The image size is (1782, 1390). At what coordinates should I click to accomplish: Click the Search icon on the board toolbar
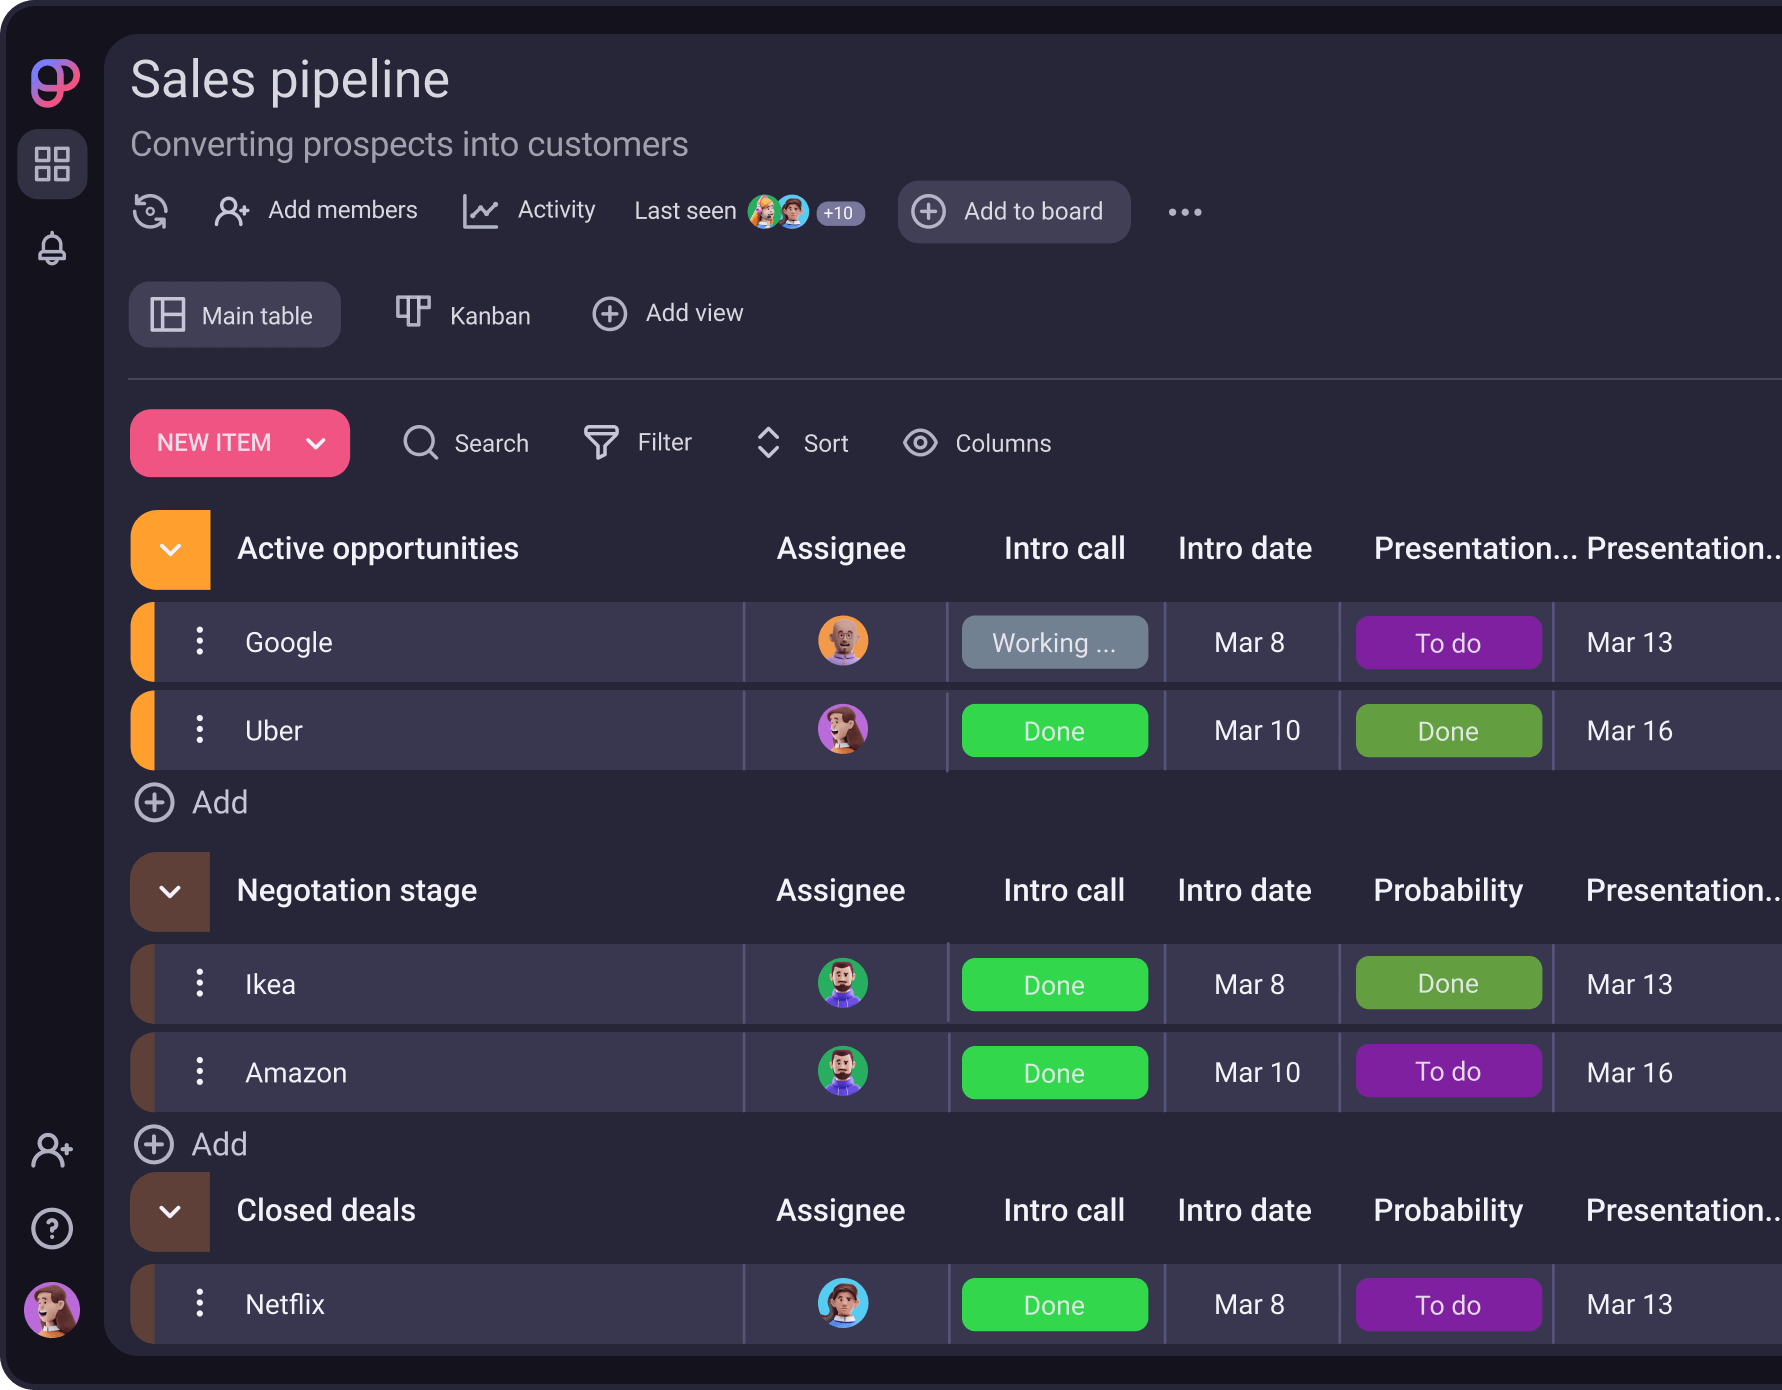pos(419,443)
